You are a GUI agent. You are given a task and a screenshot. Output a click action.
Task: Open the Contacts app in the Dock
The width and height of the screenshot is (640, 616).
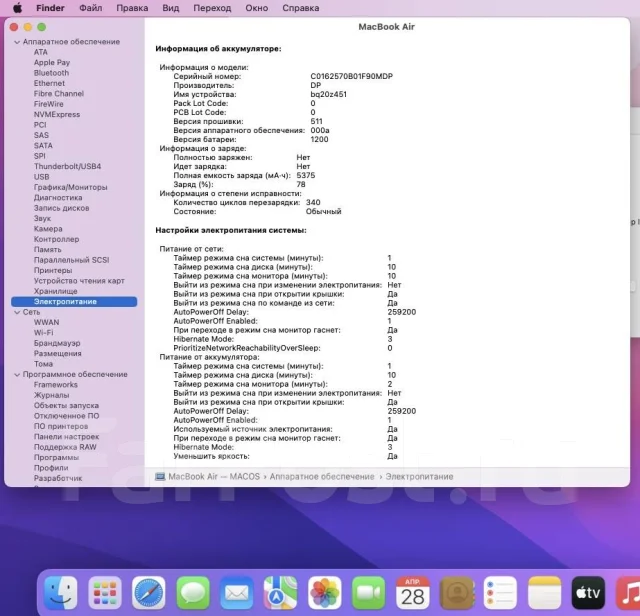click(x=457, y=592)
